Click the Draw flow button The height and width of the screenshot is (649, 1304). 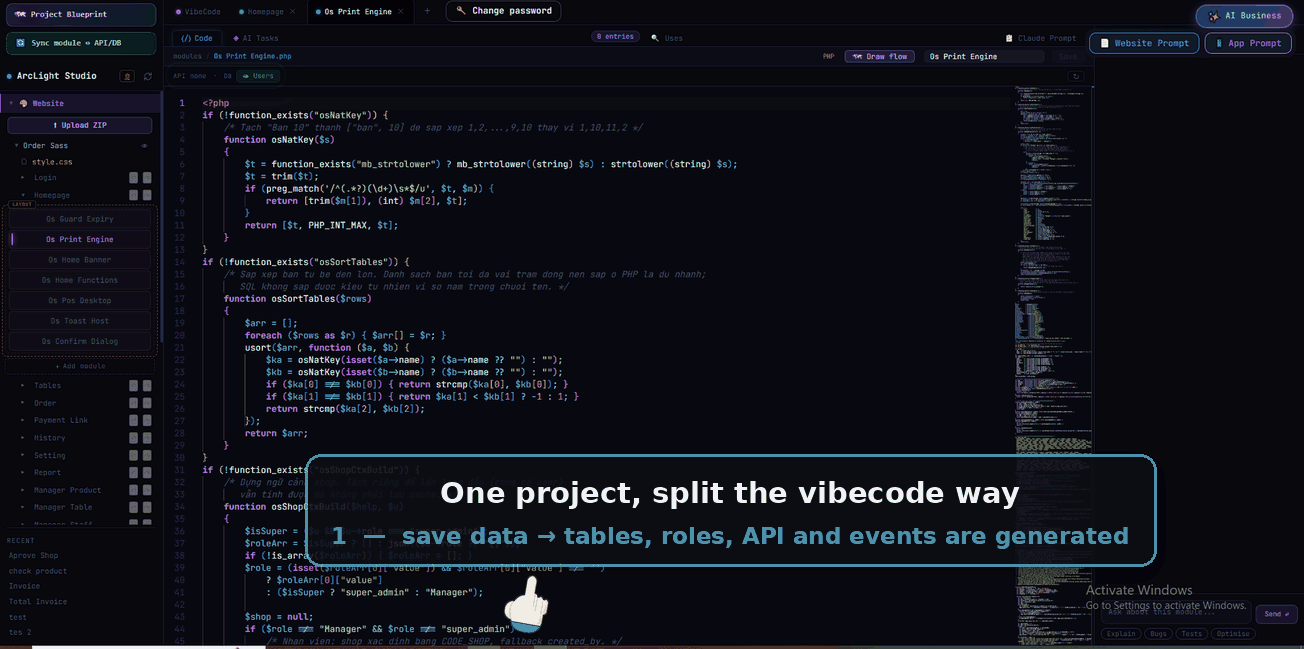(x=879, y=57)
